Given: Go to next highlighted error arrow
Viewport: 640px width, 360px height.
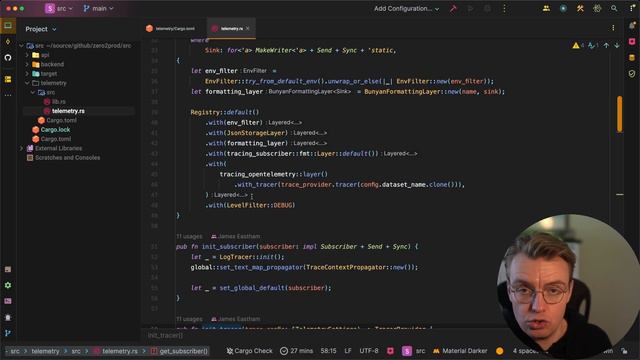Looking at the screenshot, I should [x=617, y=46].
